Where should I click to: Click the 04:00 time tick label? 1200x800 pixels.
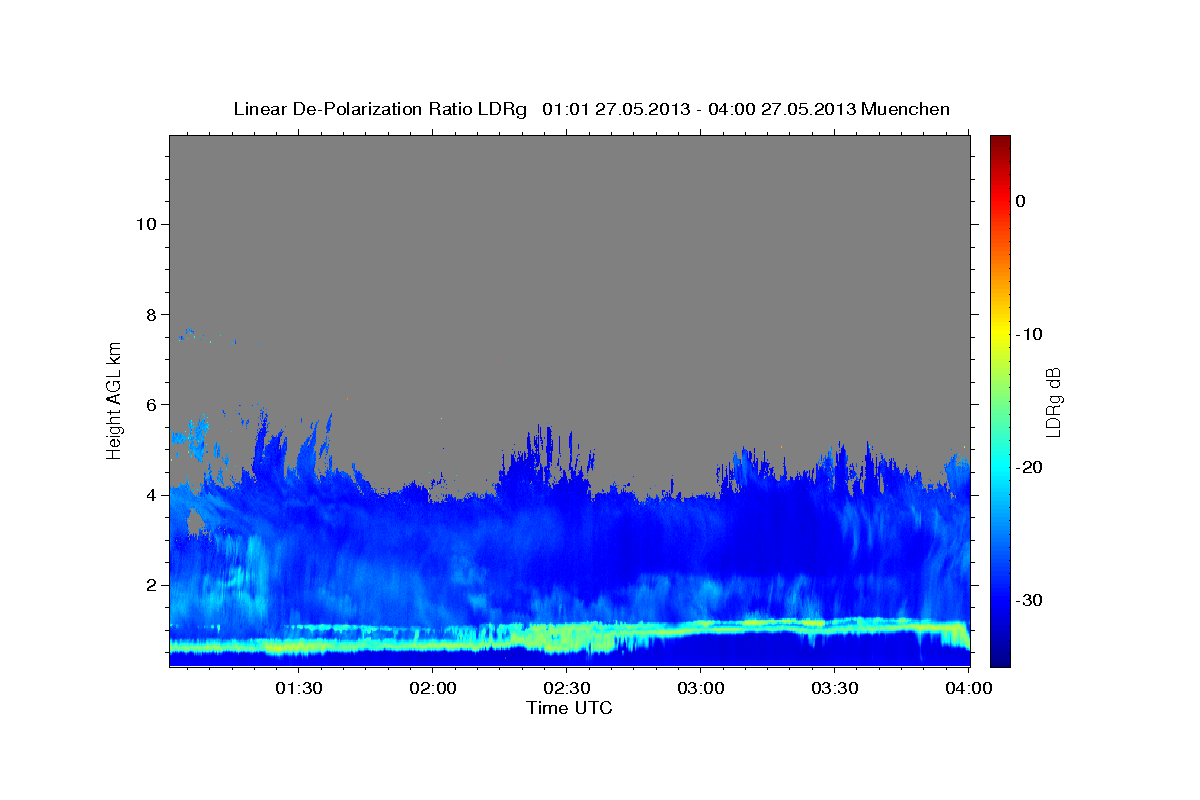[x=968, y=689]
